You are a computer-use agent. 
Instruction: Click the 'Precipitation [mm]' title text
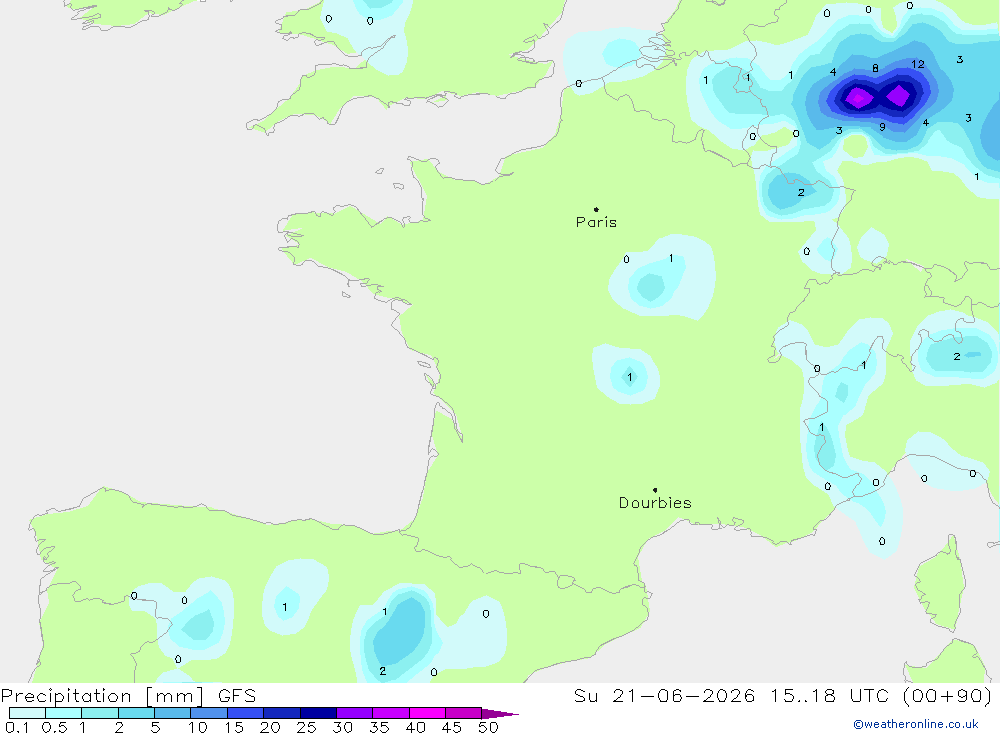[x=102, y=696]
